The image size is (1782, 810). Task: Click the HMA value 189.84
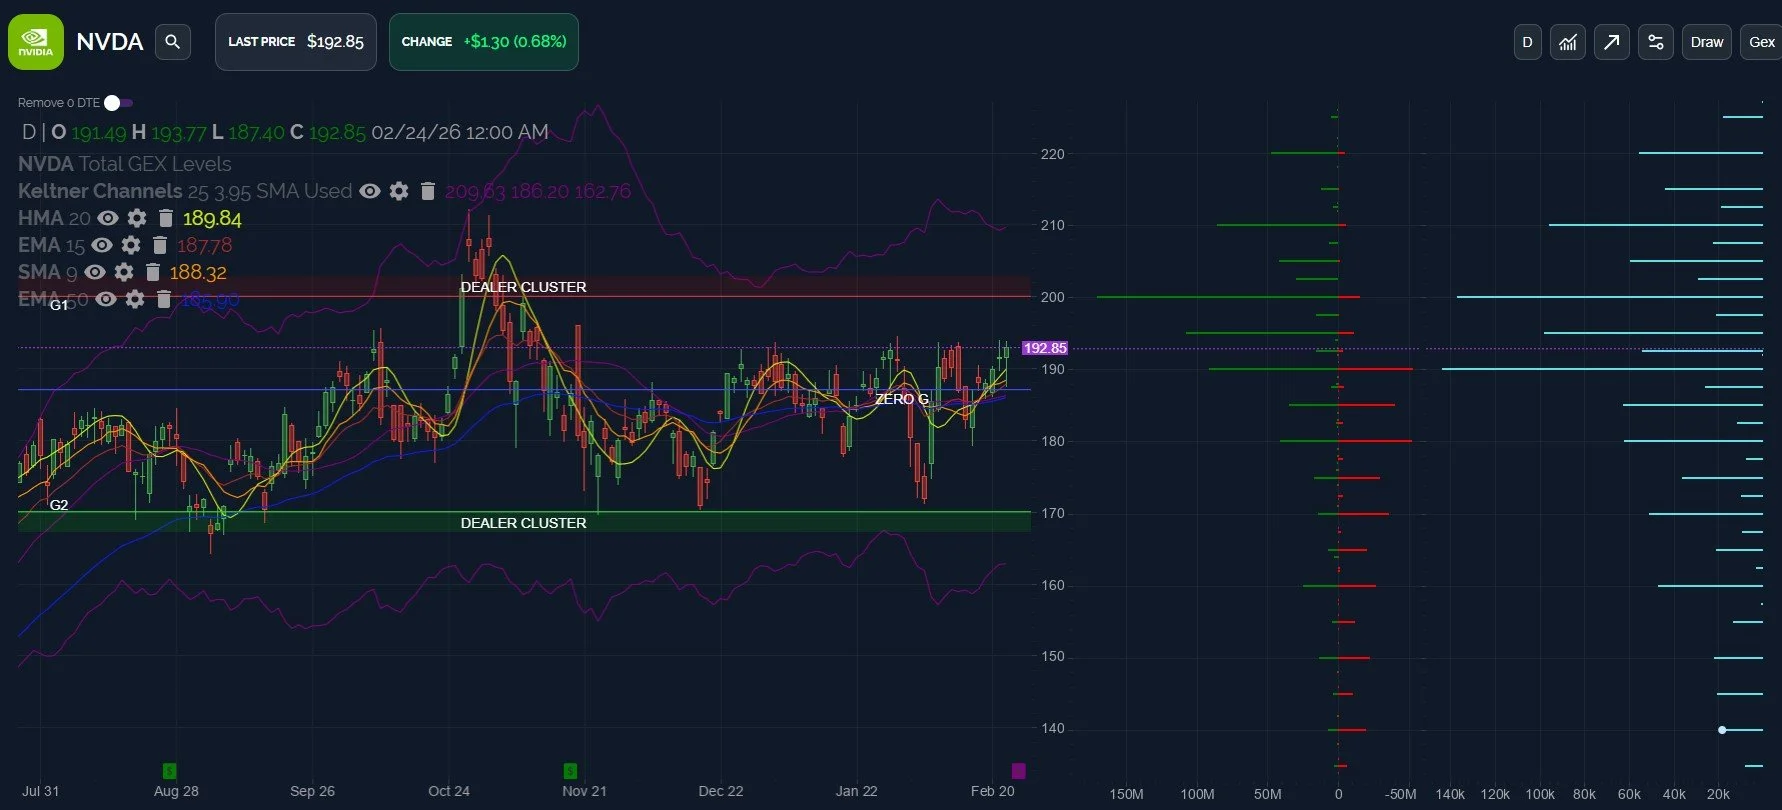coord(212,218)
